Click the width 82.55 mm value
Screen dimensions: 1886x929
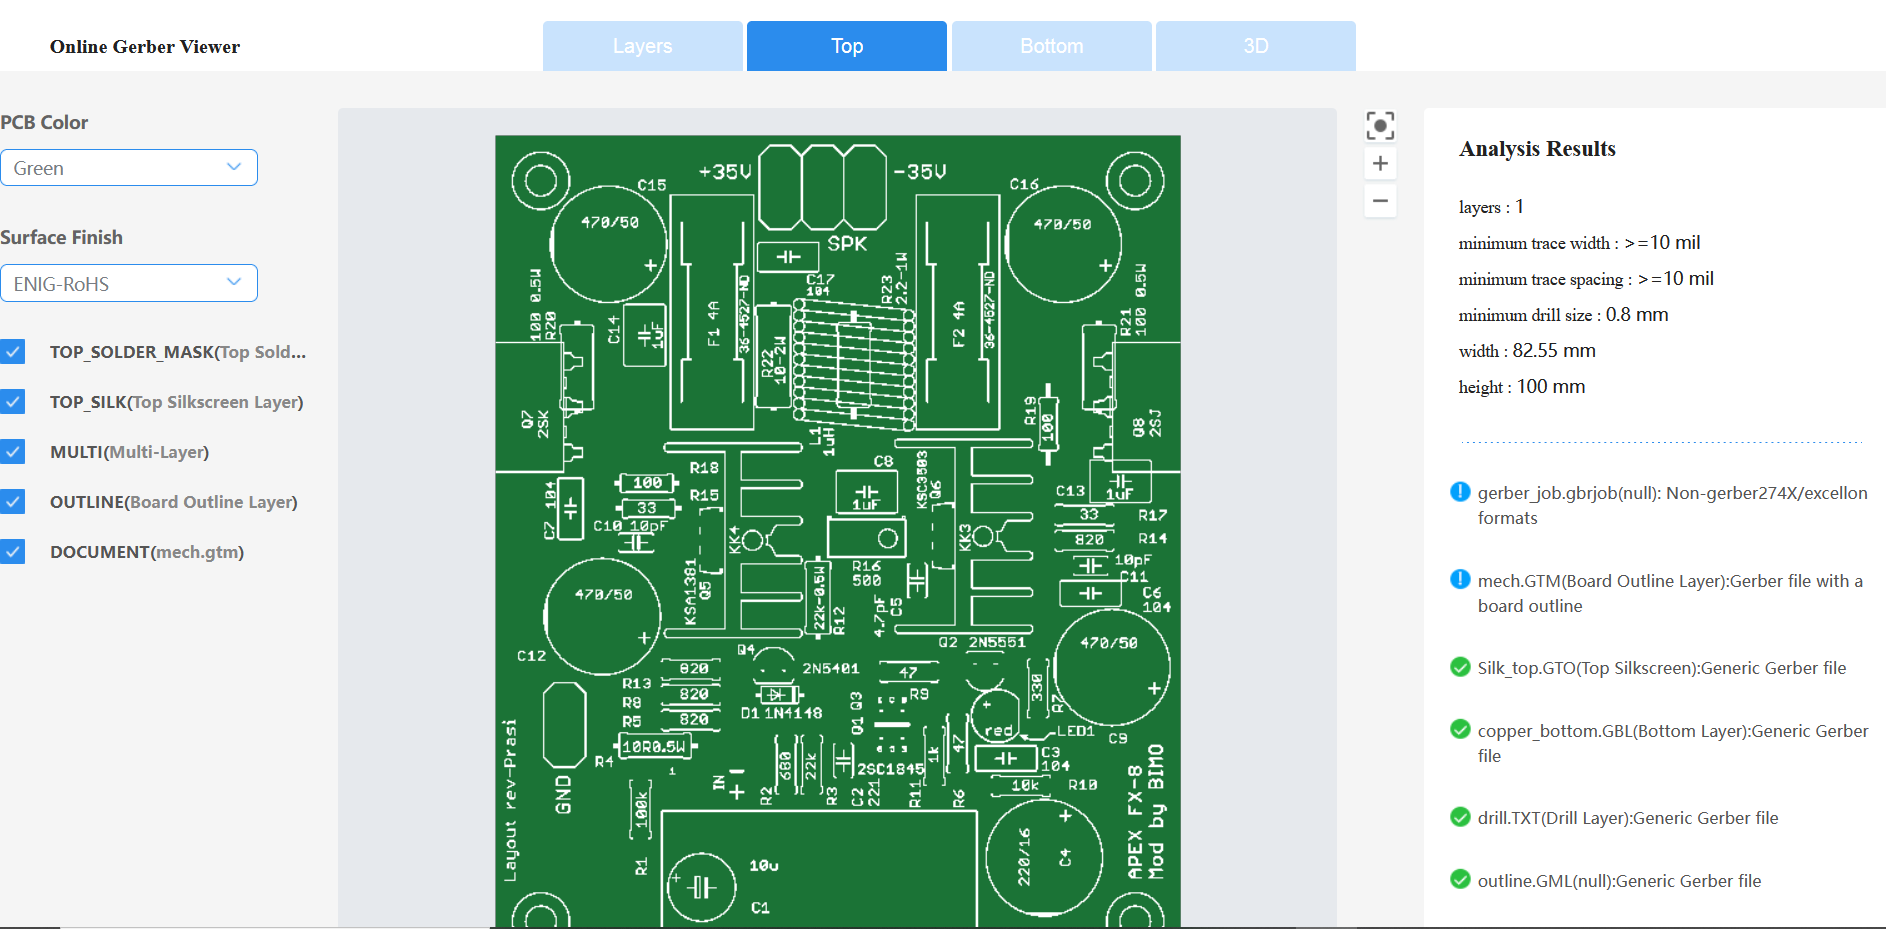[1554, 351]
